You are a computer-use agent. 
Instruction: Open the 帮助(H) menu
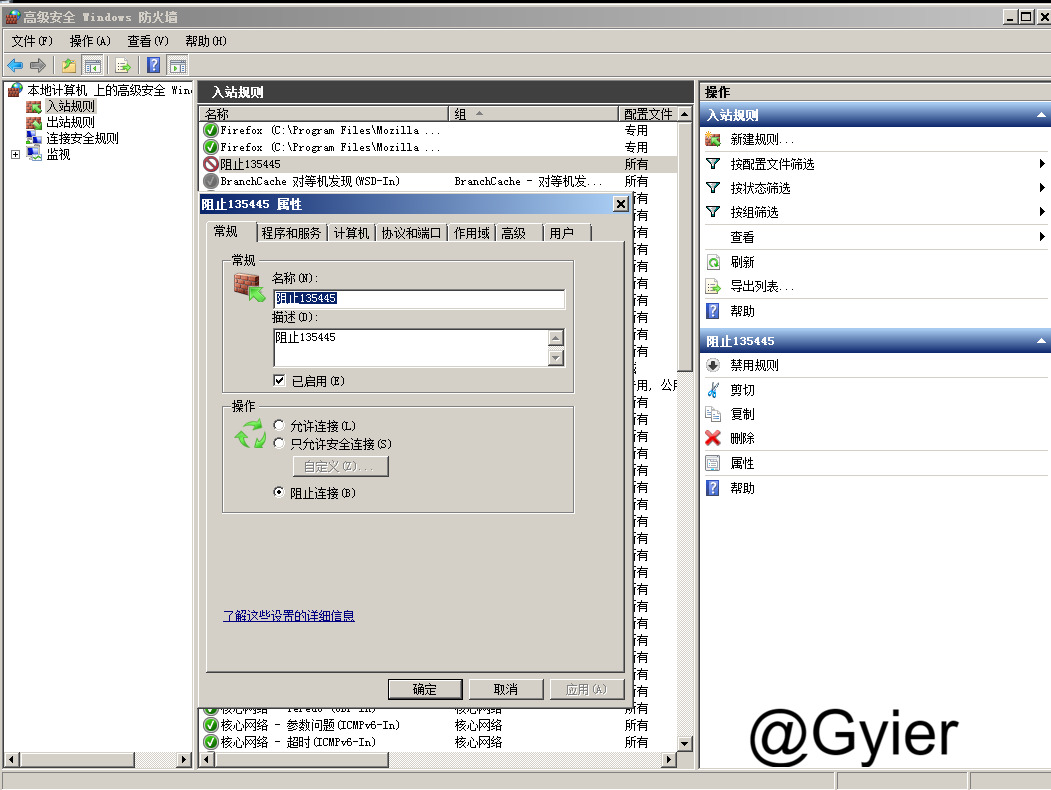tap(206, 41)
